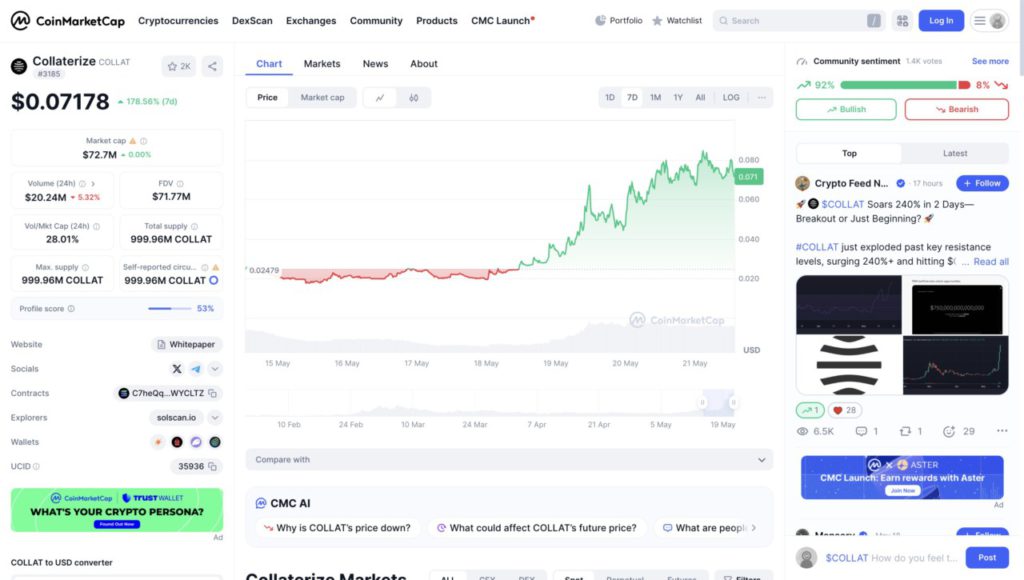Toggle chart to Market cap view

coord(322,98)
